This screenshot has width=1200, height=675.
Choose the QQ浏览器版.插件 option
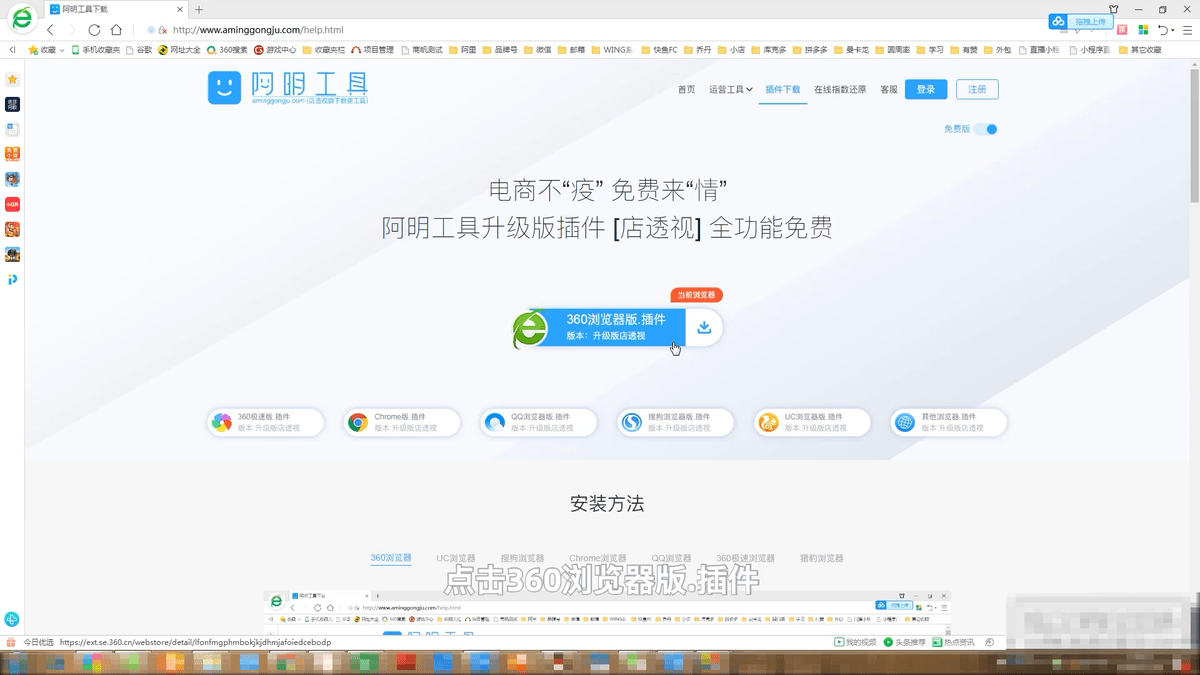pos(539,423)
